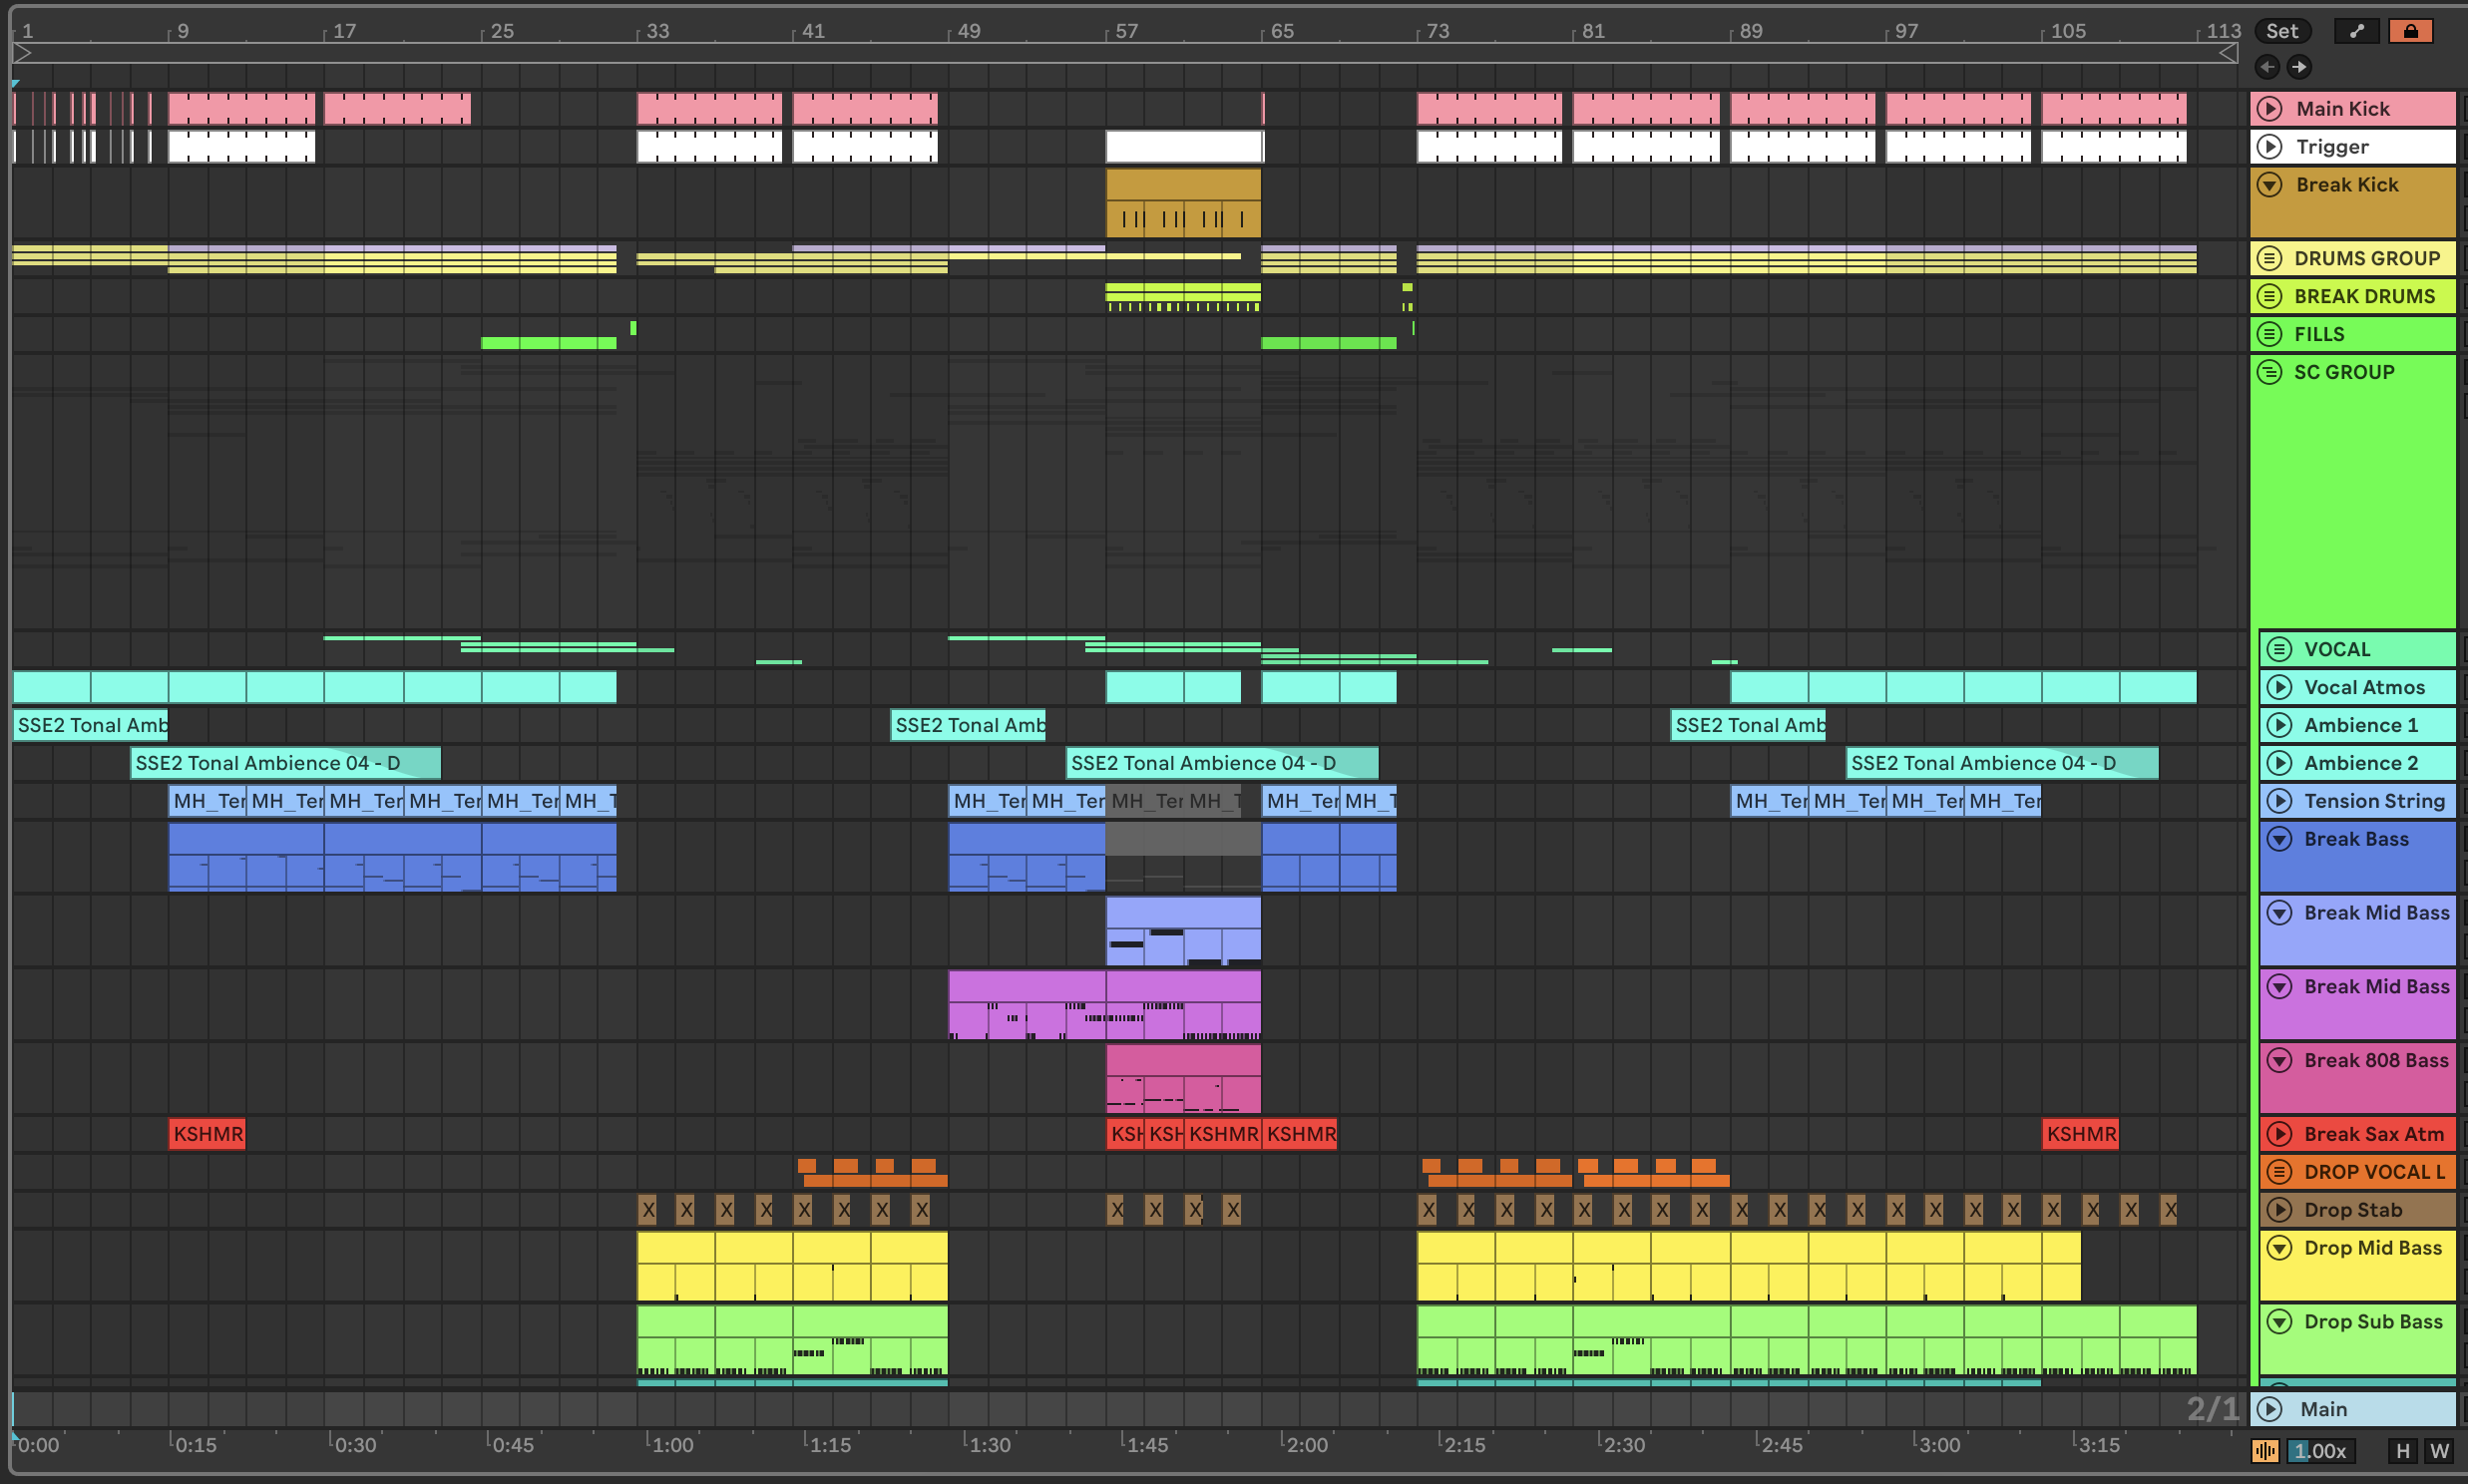
Task: Select first KSHMR clip on Break Sax track
Action: [207, 1134]
